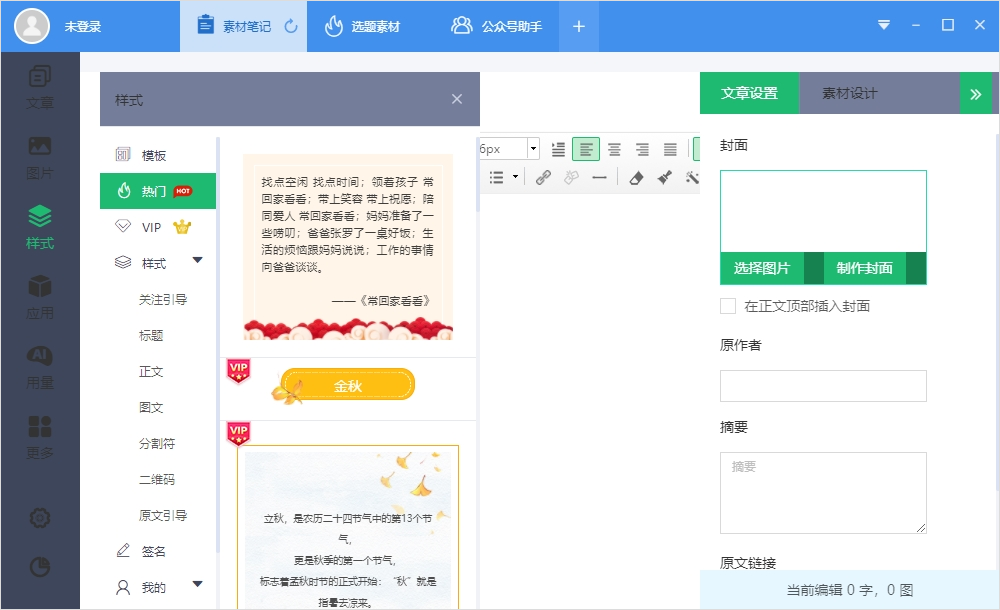Apply center text alignment
The width and height of the screenshot is (1000, 610).
[x=614, y=149]
